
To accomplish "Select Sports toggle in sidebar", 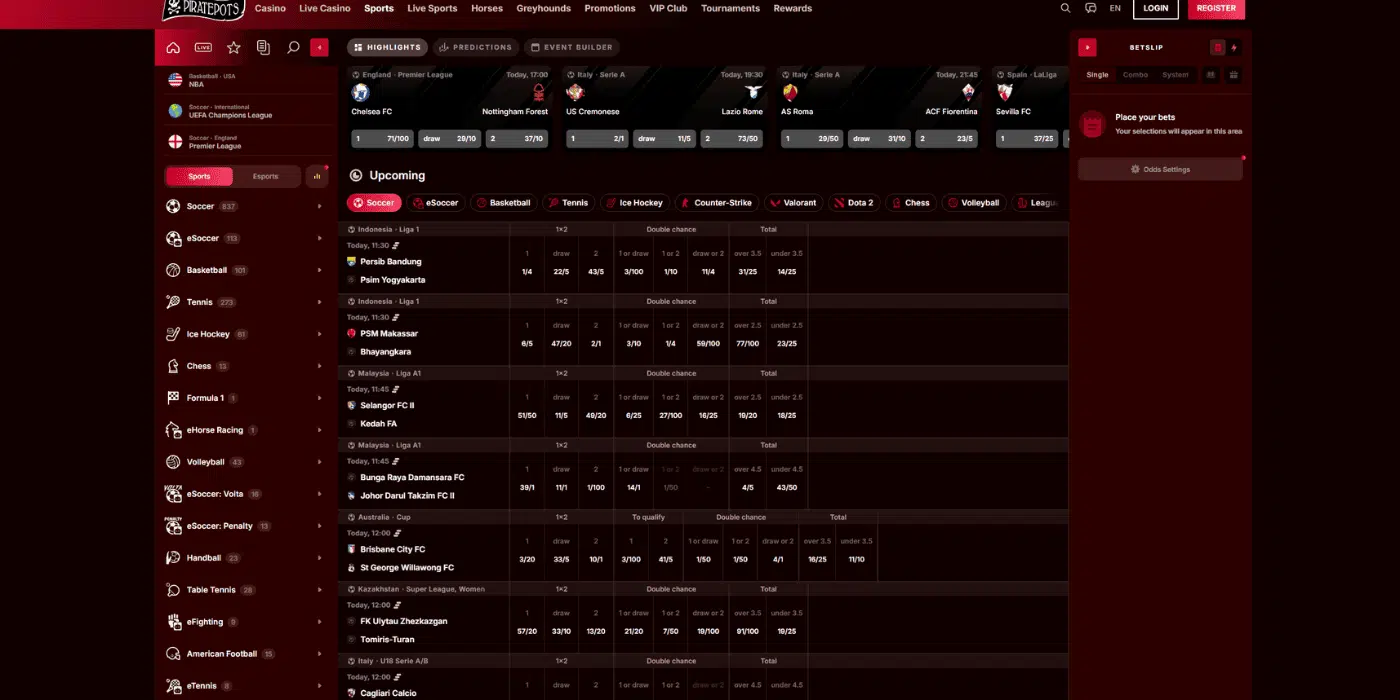I will (x=199, y=176).
